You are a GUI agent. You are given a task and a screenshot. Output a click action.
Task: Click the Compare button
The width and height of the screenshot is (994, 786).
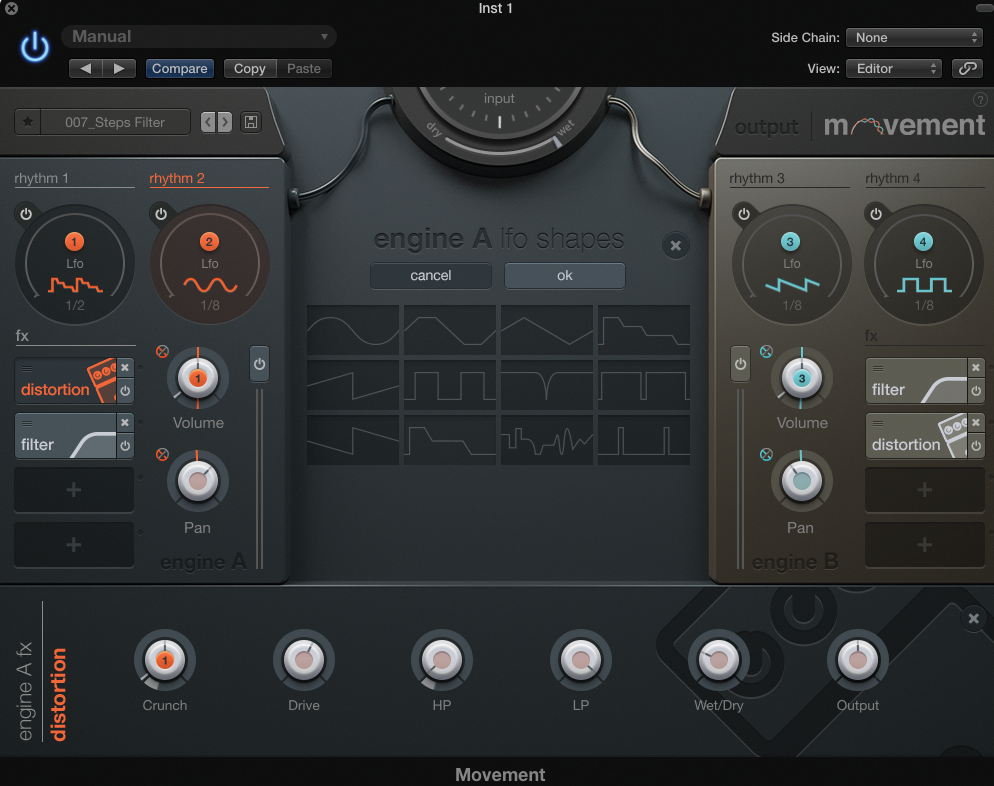point(179,68)
